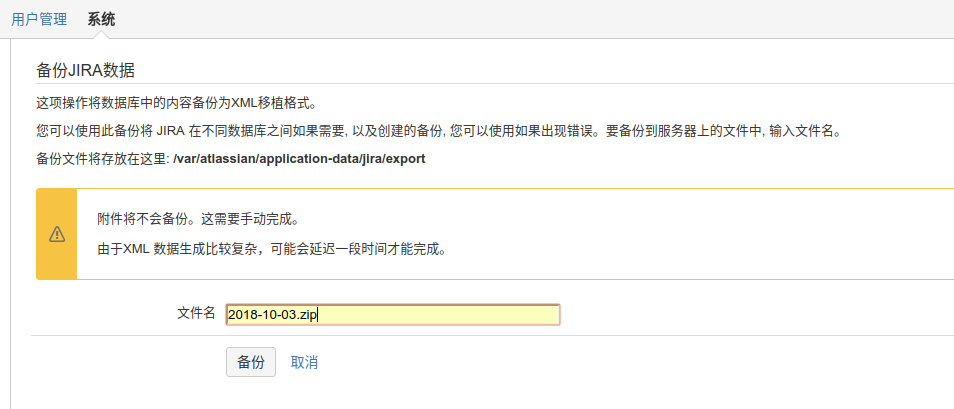Viewport: 954px width, 409px height.
Task: Click the divider line above the 备份 button
Action: [x=500, y=336]
